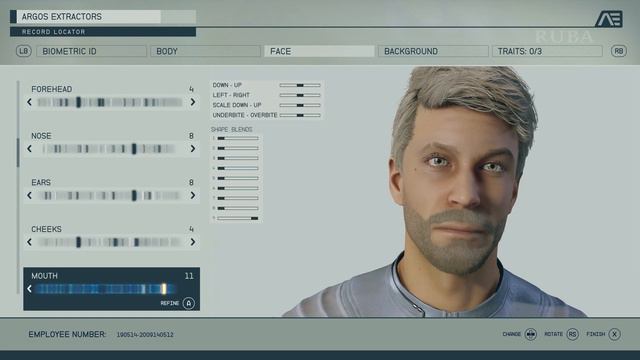
Task: Click the RB bumper icon
Action: pyautogui.click(x=618, y=51)
